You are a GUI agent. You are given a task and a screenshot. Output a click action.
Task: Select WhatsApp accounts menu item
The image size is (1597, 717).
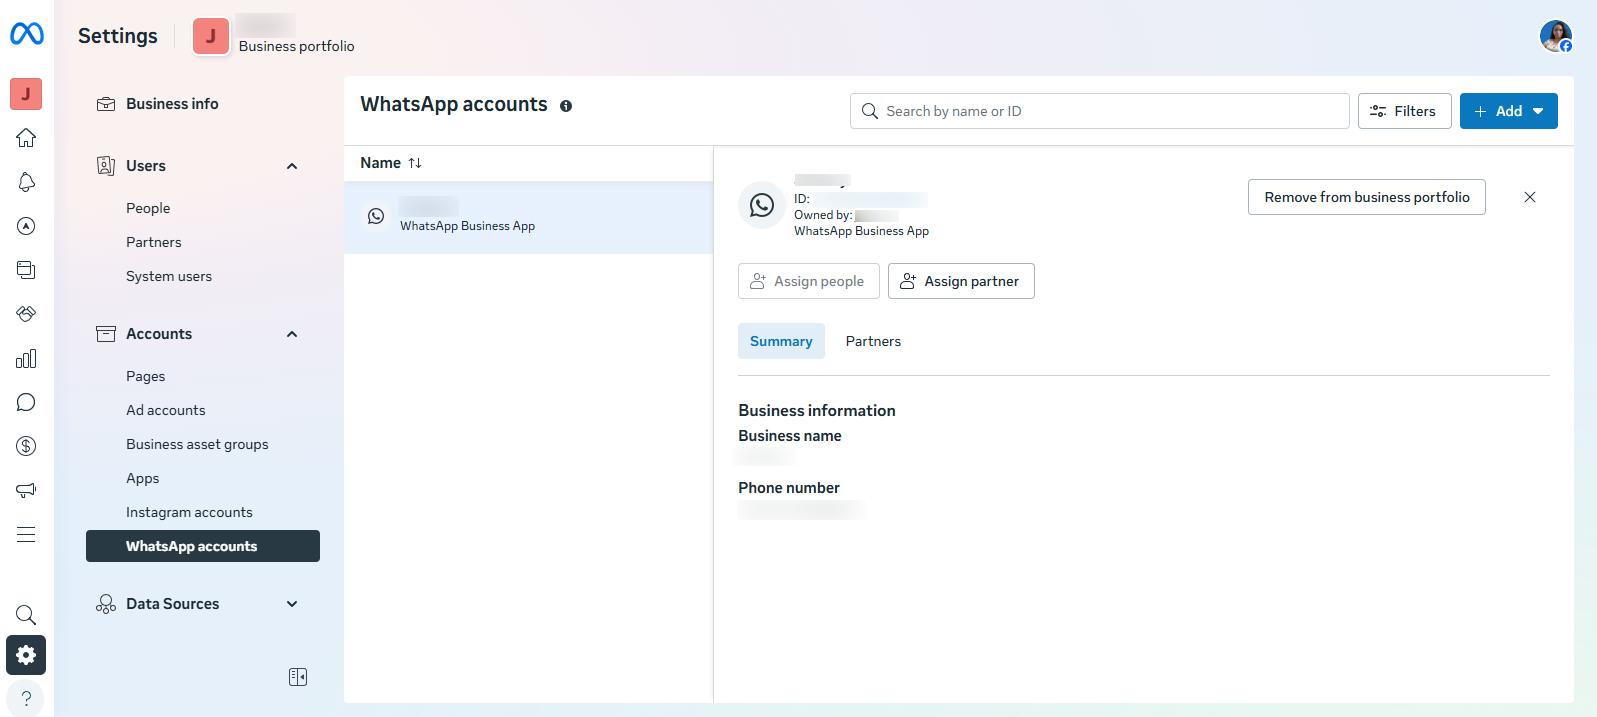pyautogui.click(x=203, y=546)
